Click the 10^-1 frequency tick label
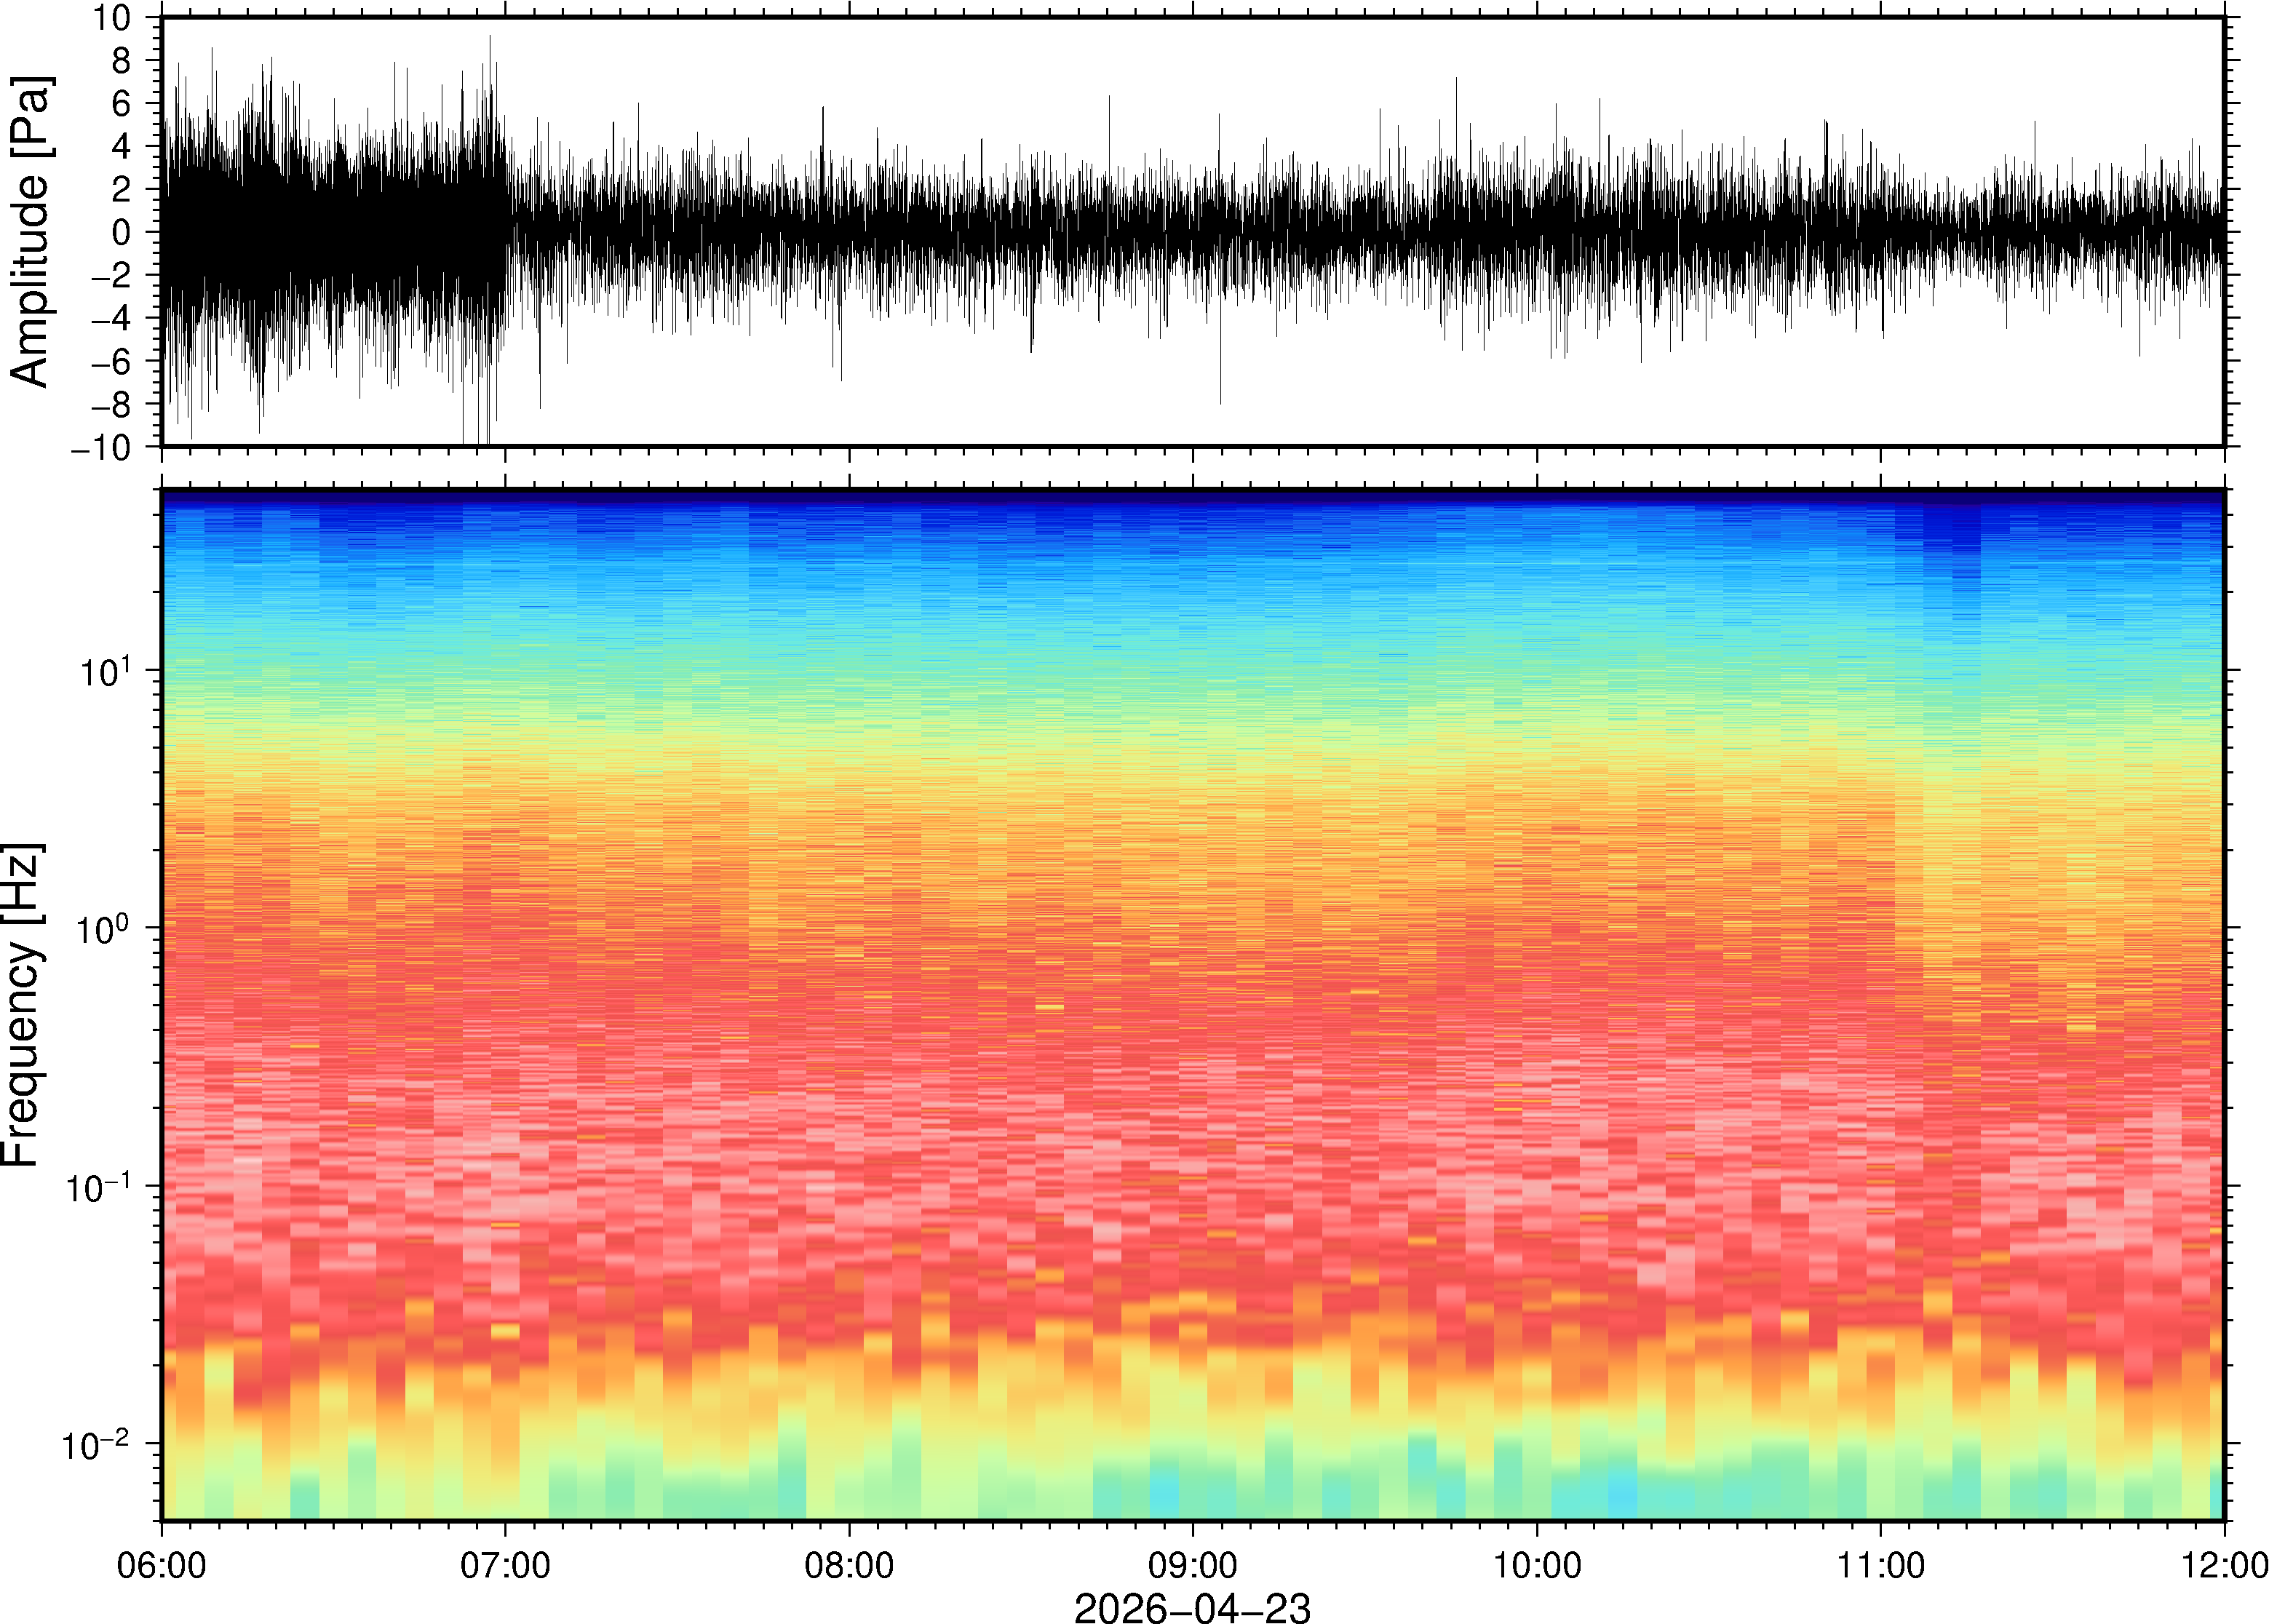 point(98,1186)
